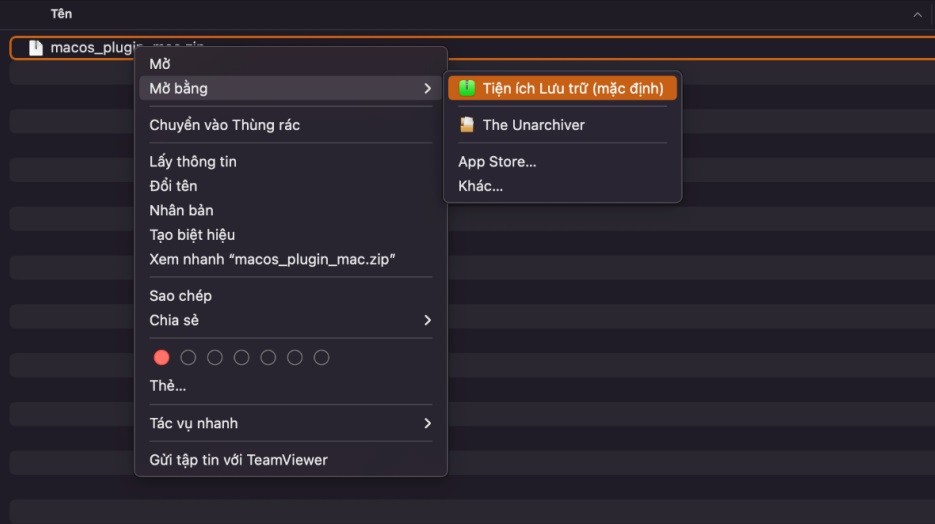Screen dimensions: 935x524
Task: Select Tiện ích Lưu trữ (mặc định)
Action: 562,88
